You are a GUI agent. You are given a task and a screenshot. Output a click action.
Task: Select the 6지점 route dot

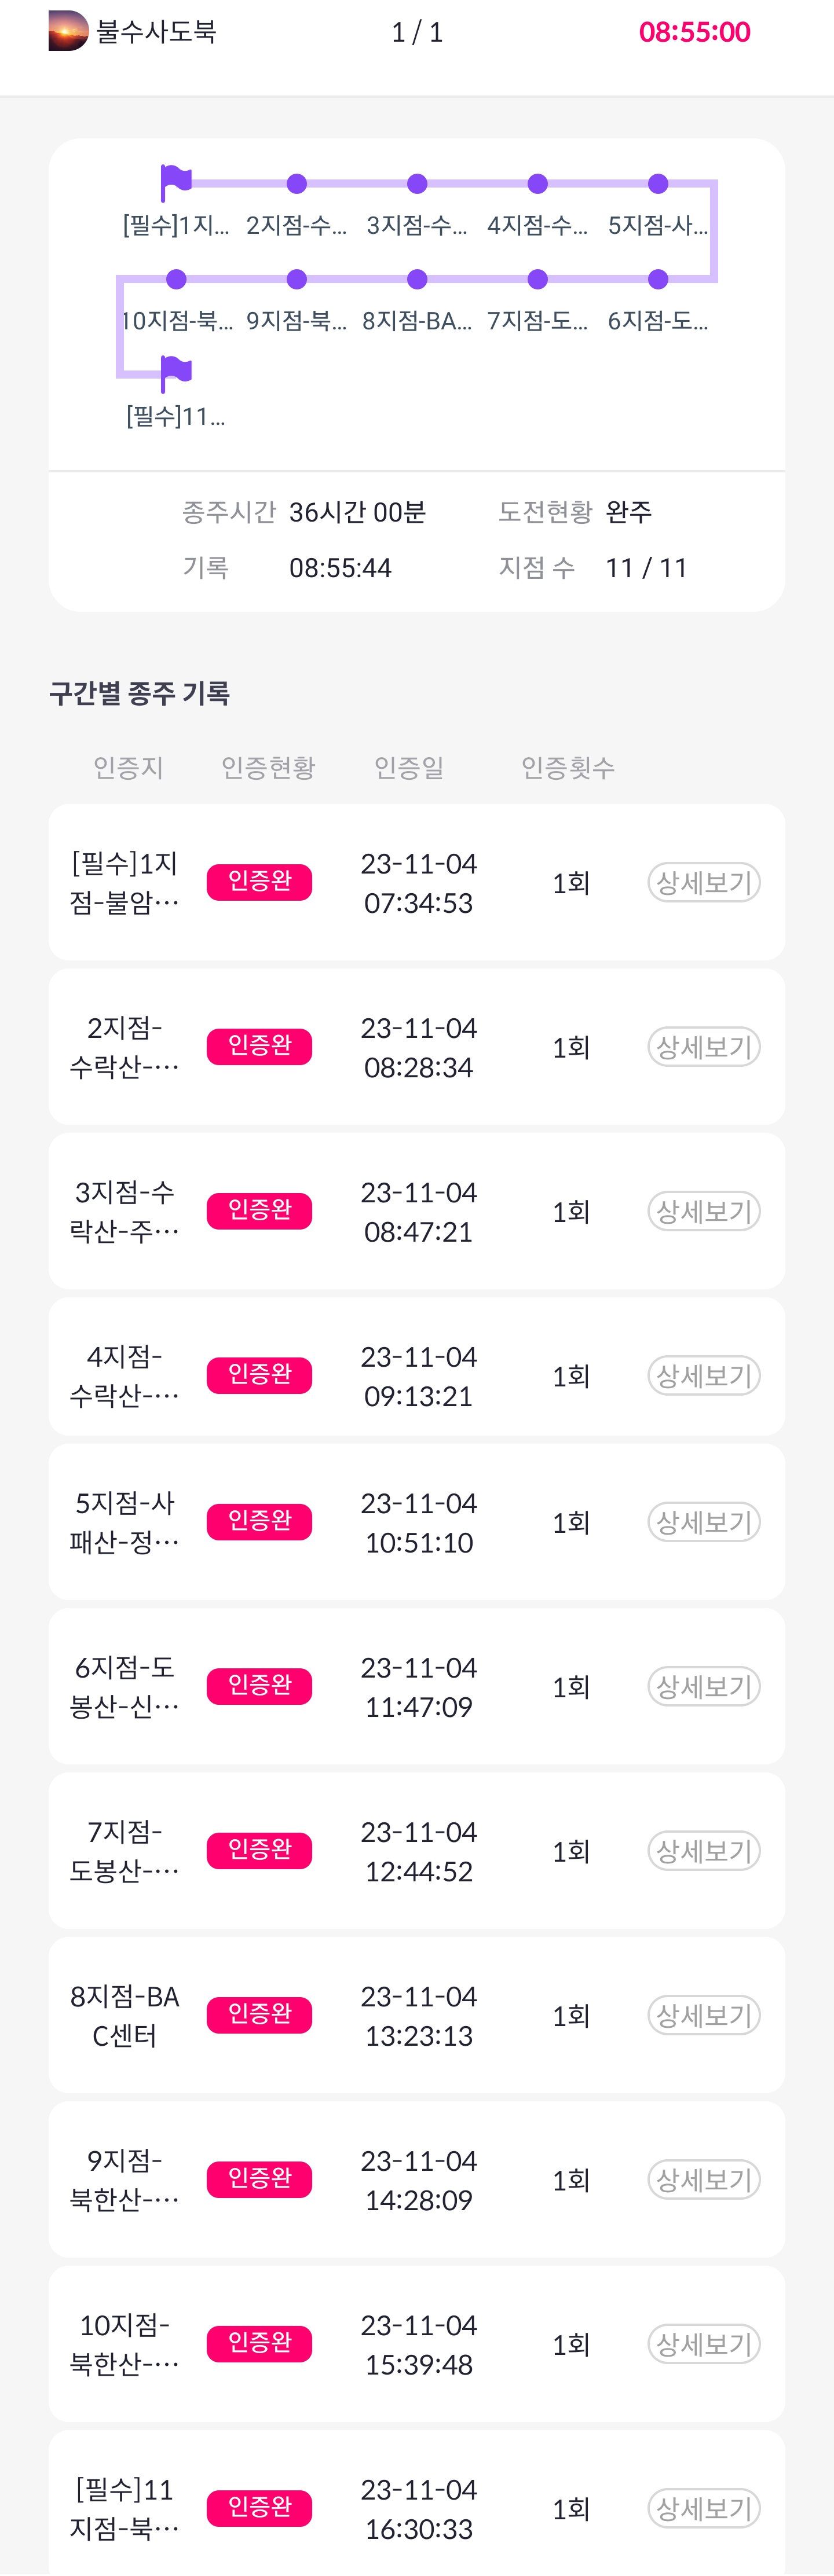tap(657, 279)
